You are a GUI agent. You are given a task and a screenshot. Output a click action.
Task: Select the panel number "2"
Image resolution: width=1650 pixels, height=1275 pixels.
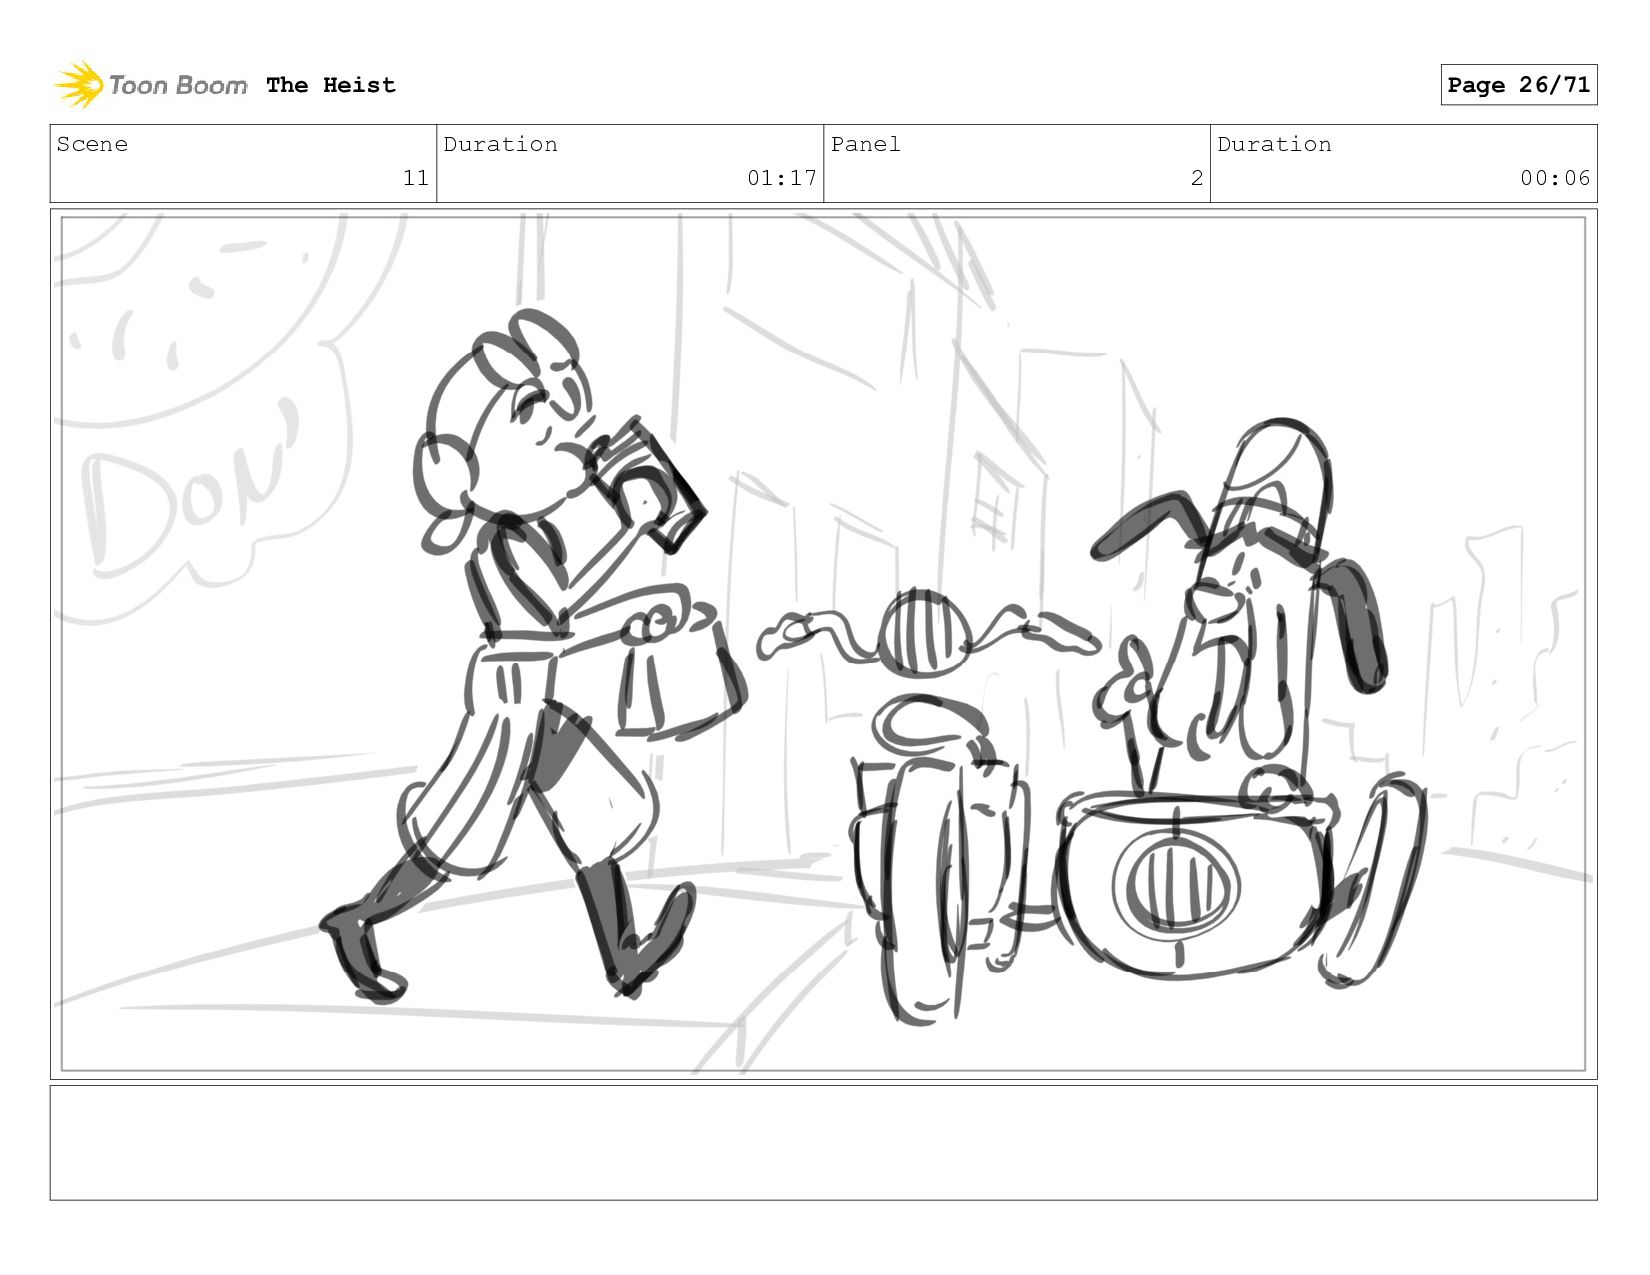1196,178
